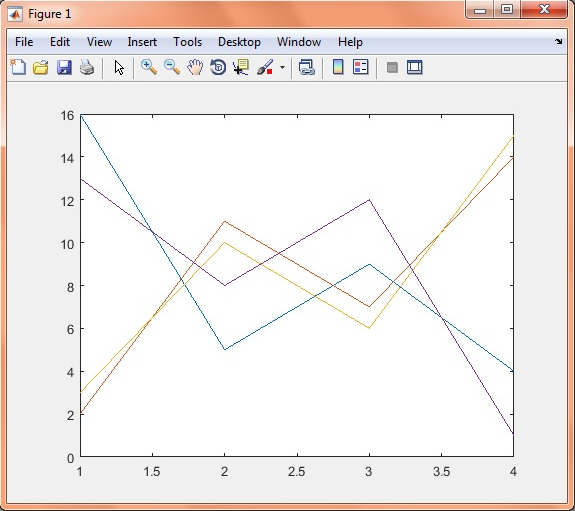
Task: Click the New Figure icon
Action: (x=18, y=67)
